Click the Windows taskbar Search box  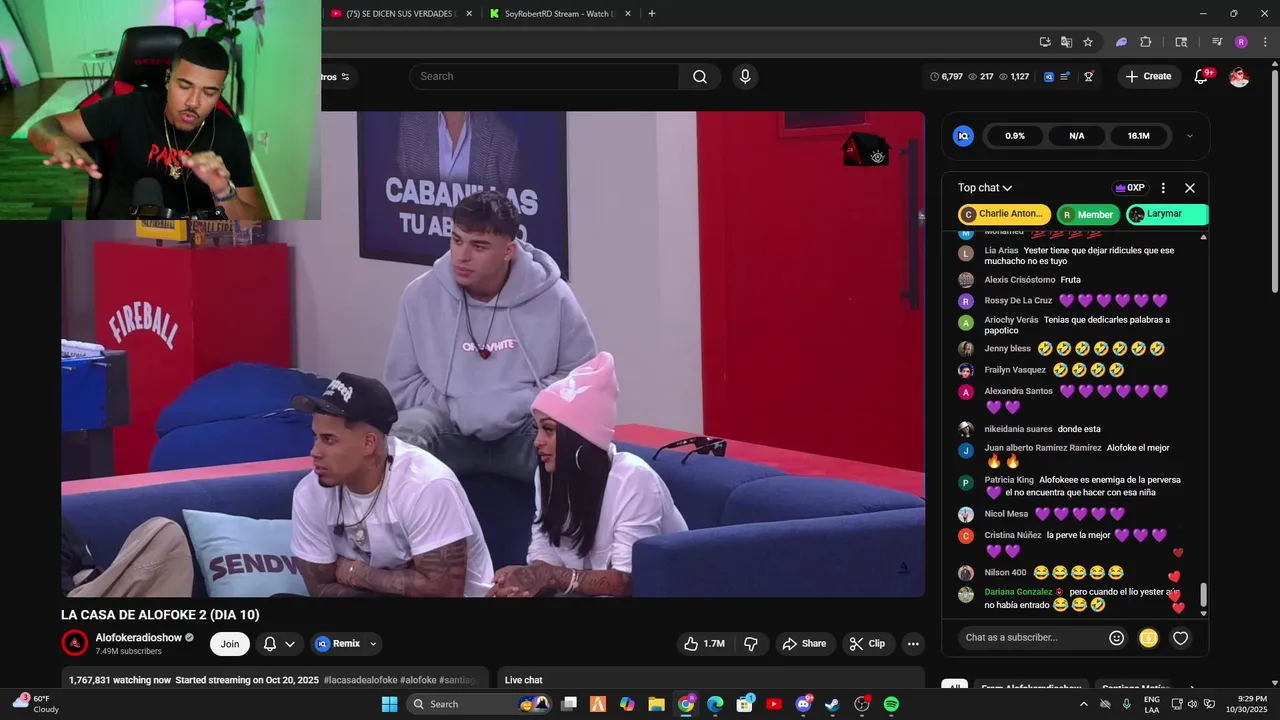478,704
